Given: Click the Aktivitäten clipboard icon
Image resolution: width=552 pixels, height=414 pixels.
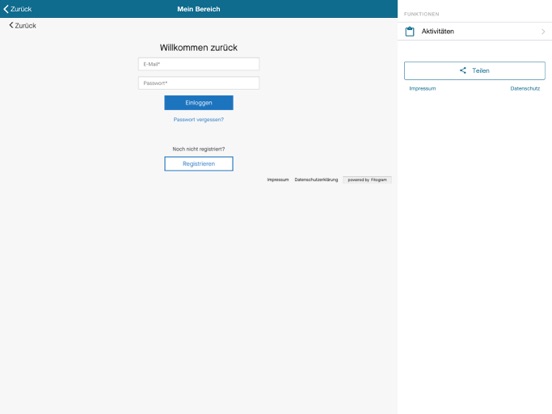Looking at the screenshot, I should click(409, 31).
